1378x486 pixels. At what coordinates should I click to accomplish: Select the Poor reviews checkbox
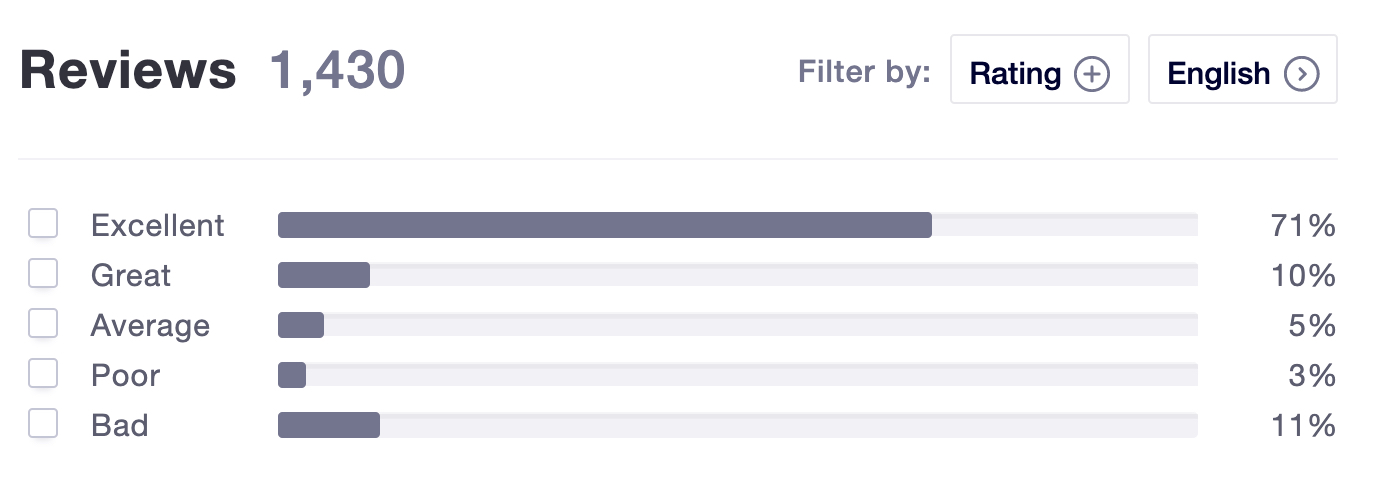pyautogui.click(x=43, y=374)
